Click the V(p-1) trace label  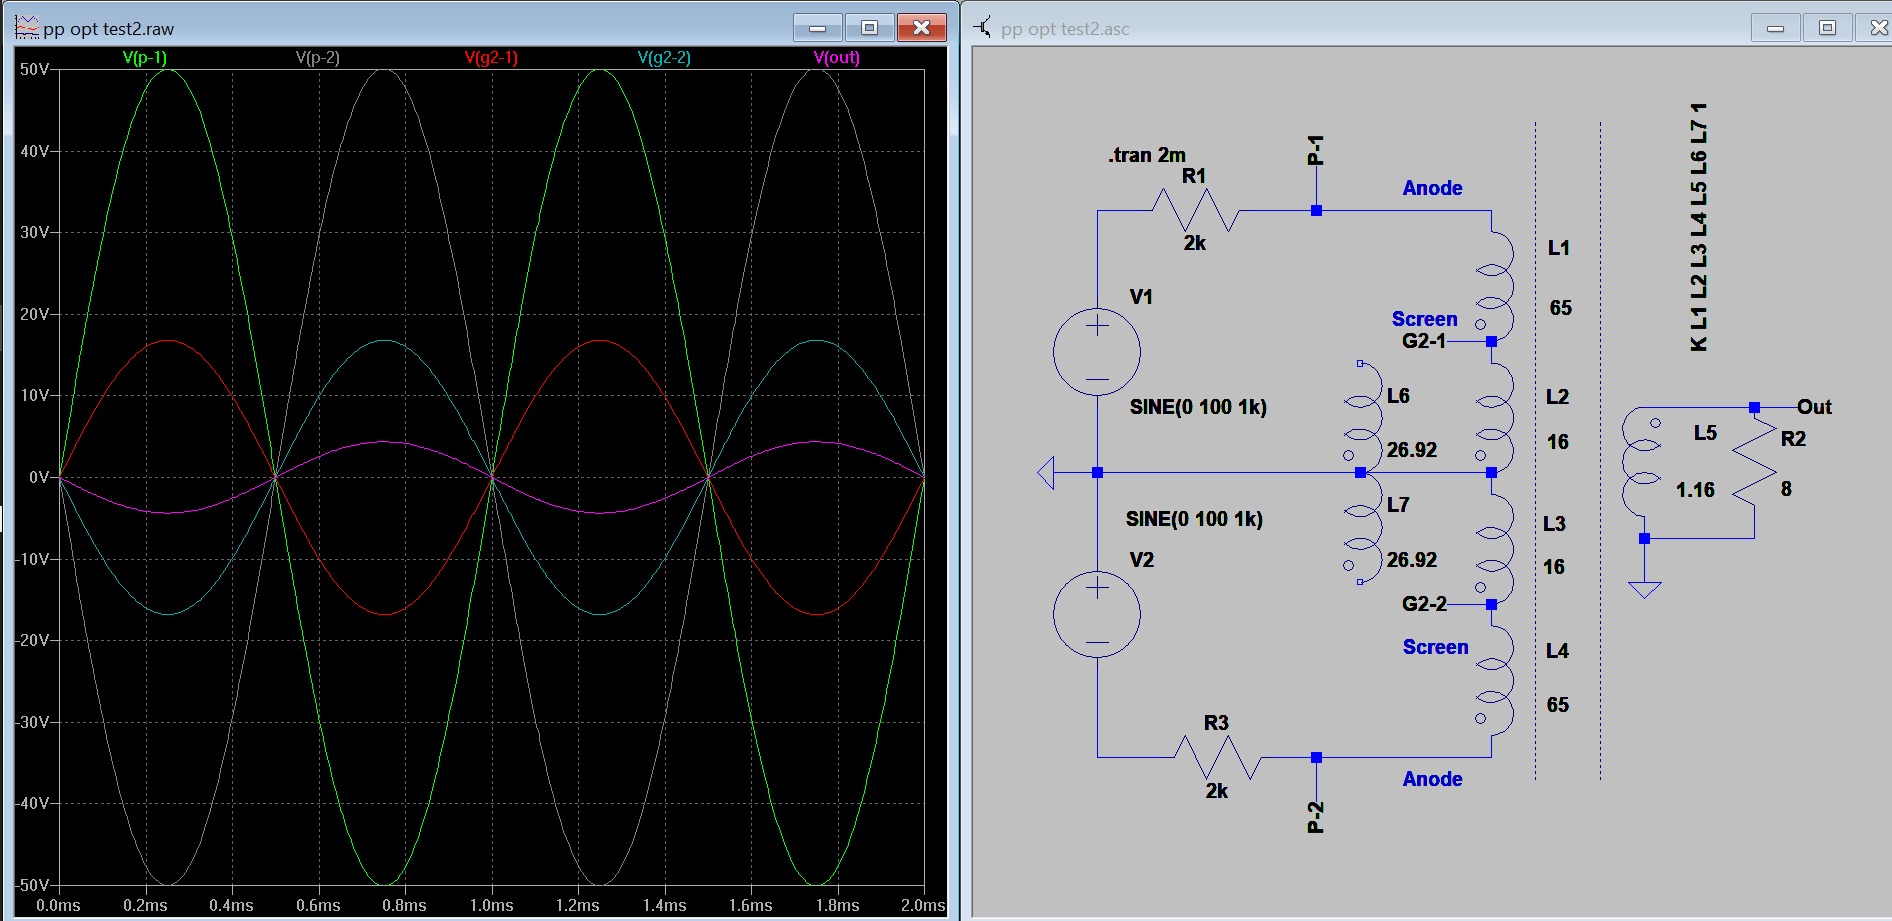(145, 58)
